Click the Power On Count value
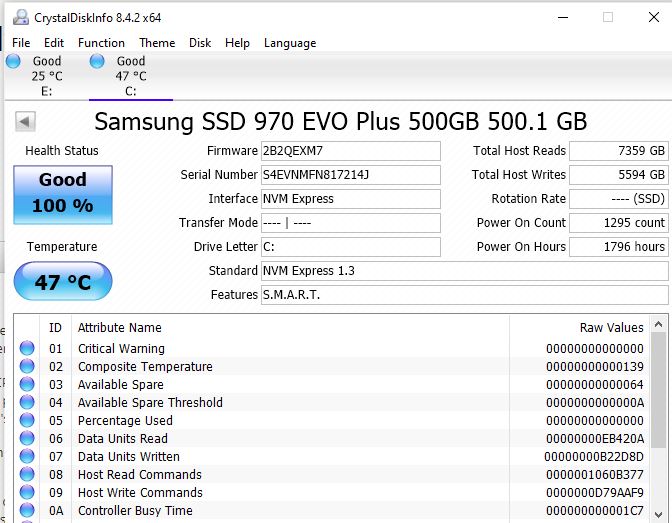This screenshot has height=523, width=672. (x=618, y=223)
